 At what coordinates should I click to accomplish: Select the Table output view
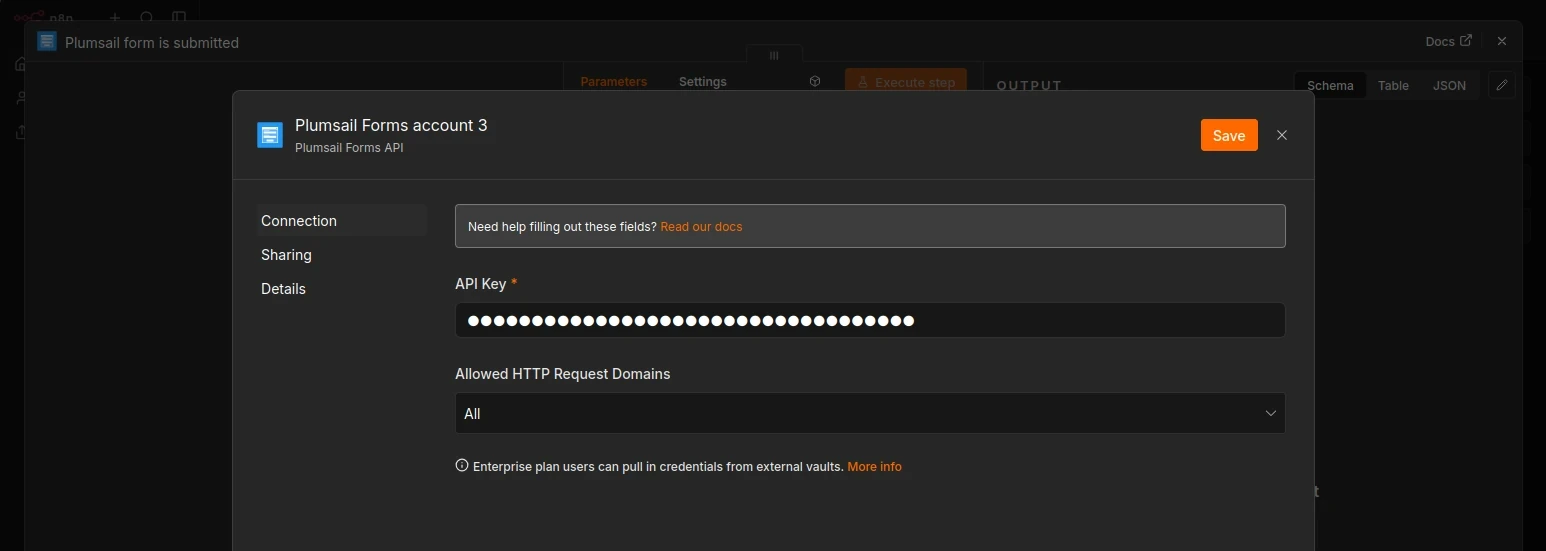(x=1393, y=85)
